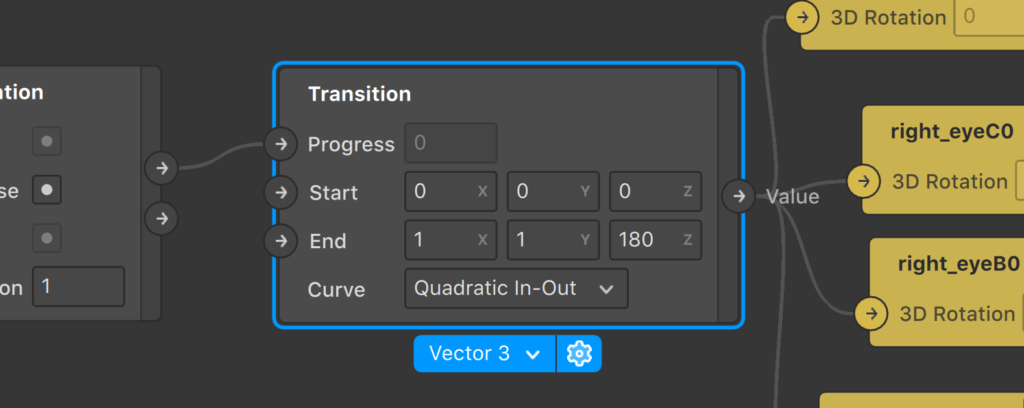Click right_eyeC0 3D Rotation input port
The width and height of the screenshot is (1024, 408).
(x=864, y=181)
